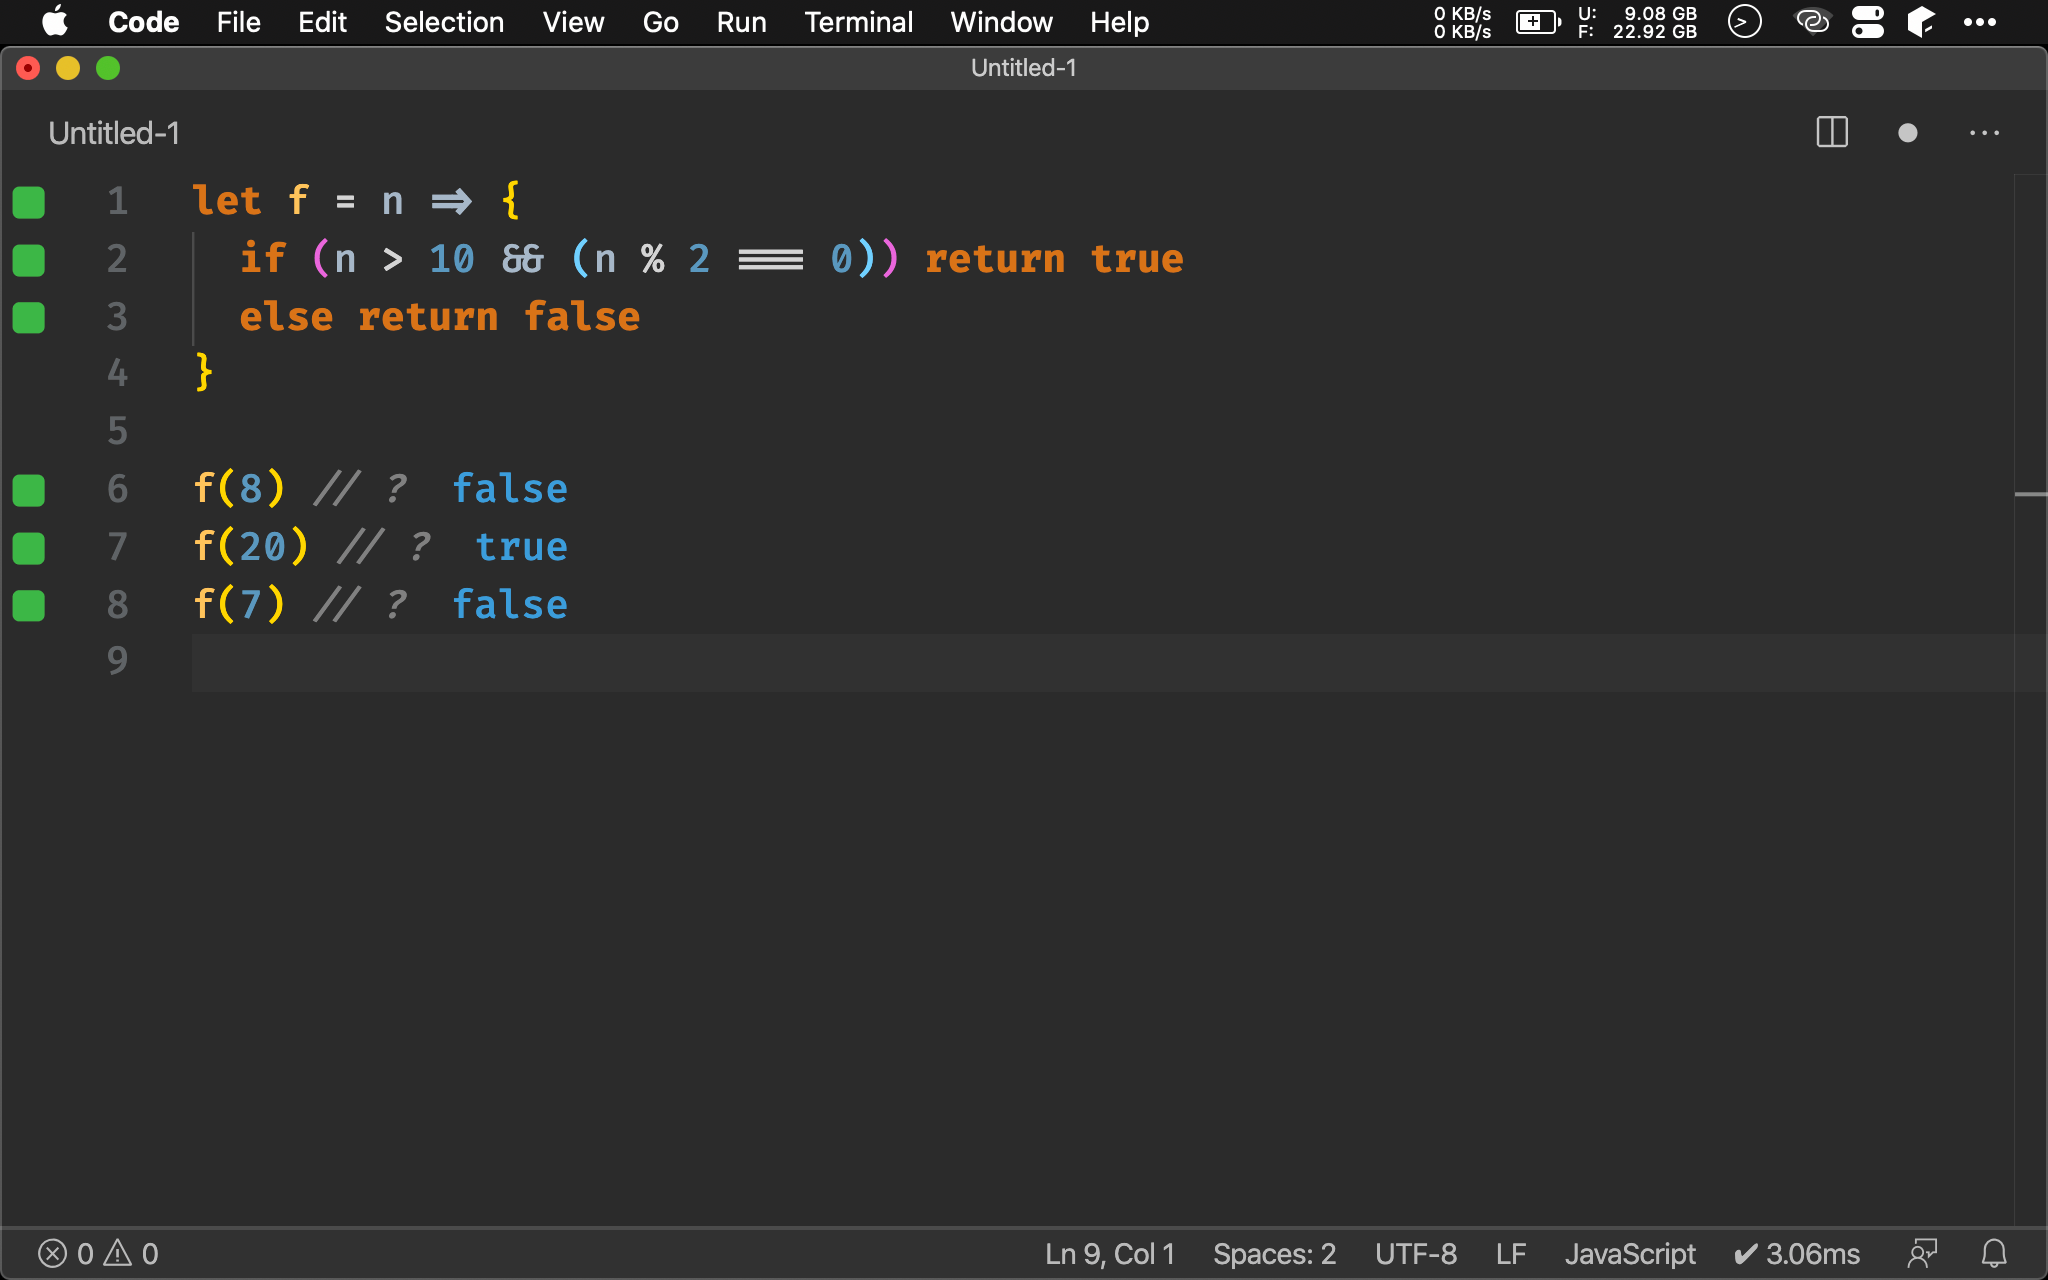
Task: Click the circled prompt icon in menu bar
Action: [x=1744, y=21]
